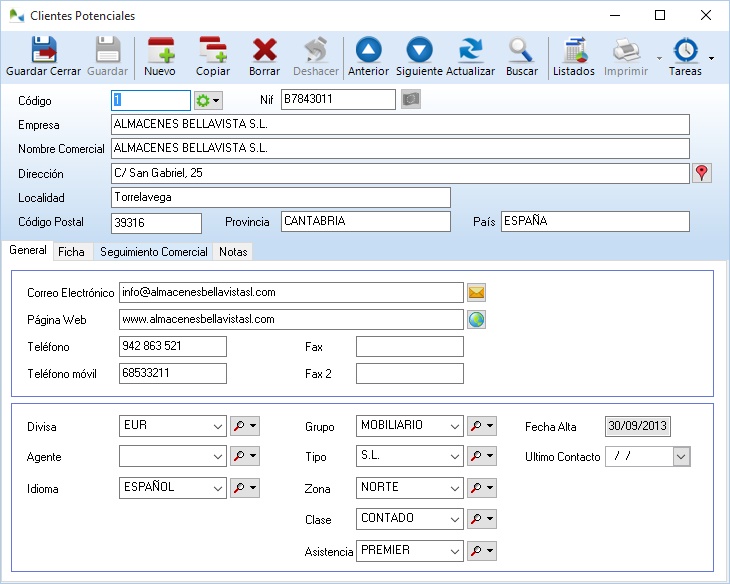Open the Seguimiento Comercial tab
Viewport: 730px width, 584px height.
[154, 251]
